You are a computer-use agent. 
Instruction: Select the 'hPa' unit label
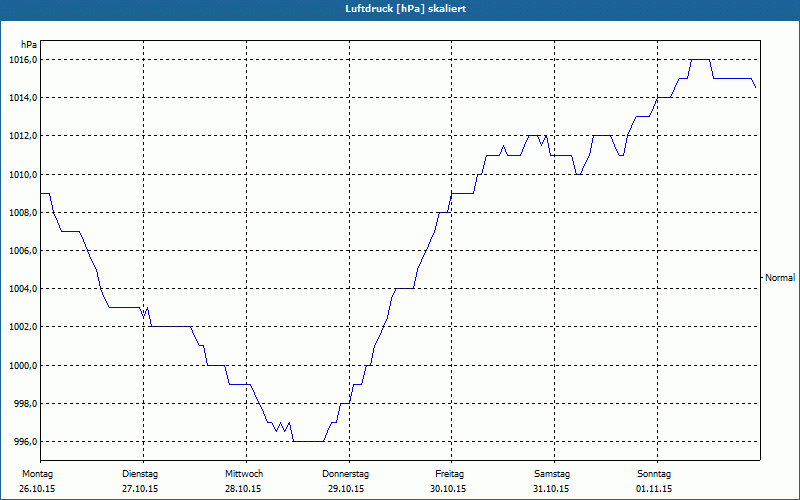tap(29, 45)
